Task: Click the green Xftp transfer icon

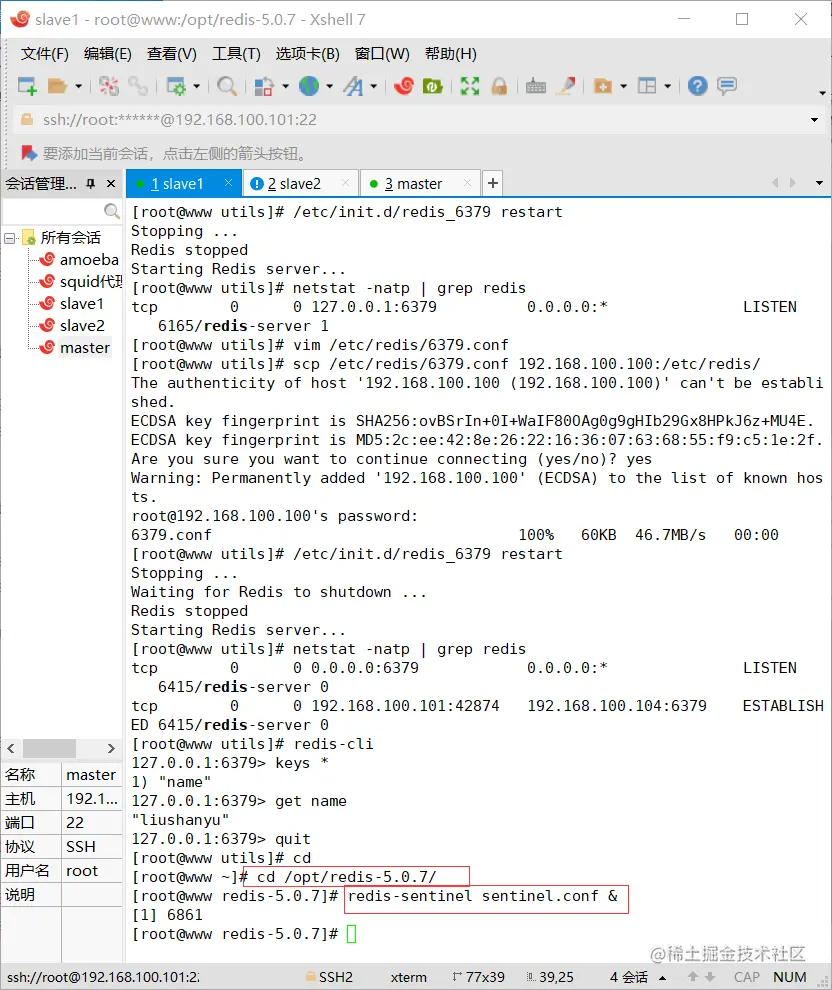Action: coord(433,86)
